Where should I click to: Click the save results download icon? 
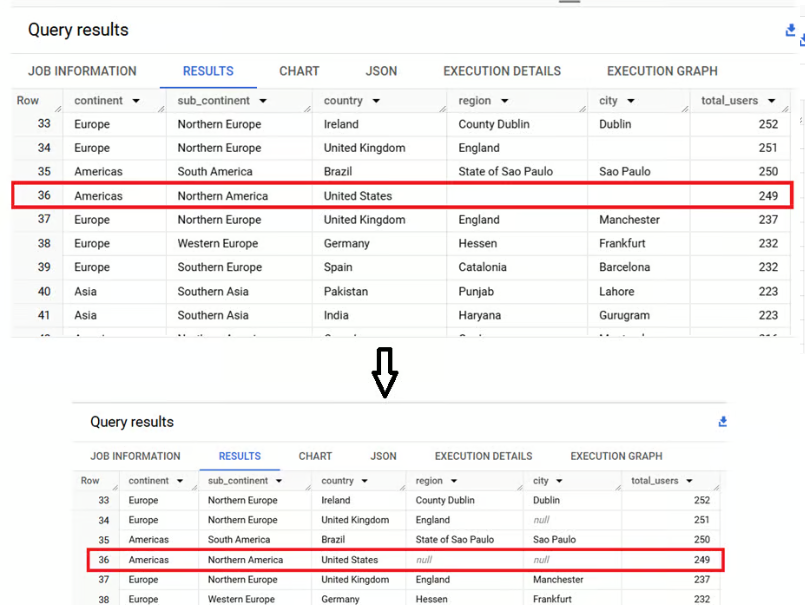(x=789, y=31)
